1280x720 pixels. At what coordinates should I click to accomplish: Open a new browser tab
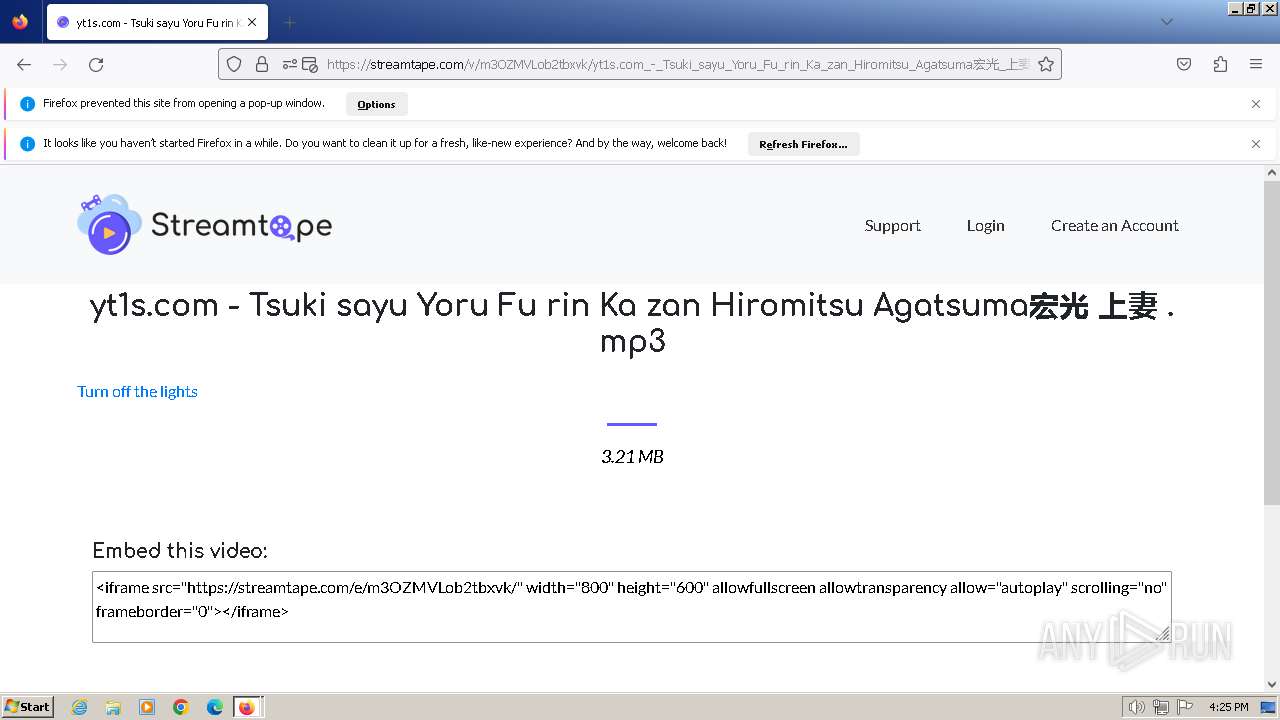[289, 22]
